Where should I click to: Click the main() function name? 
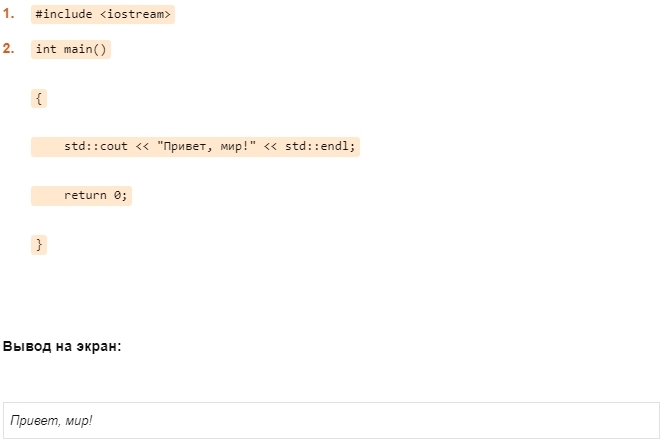tap(85, 49)
